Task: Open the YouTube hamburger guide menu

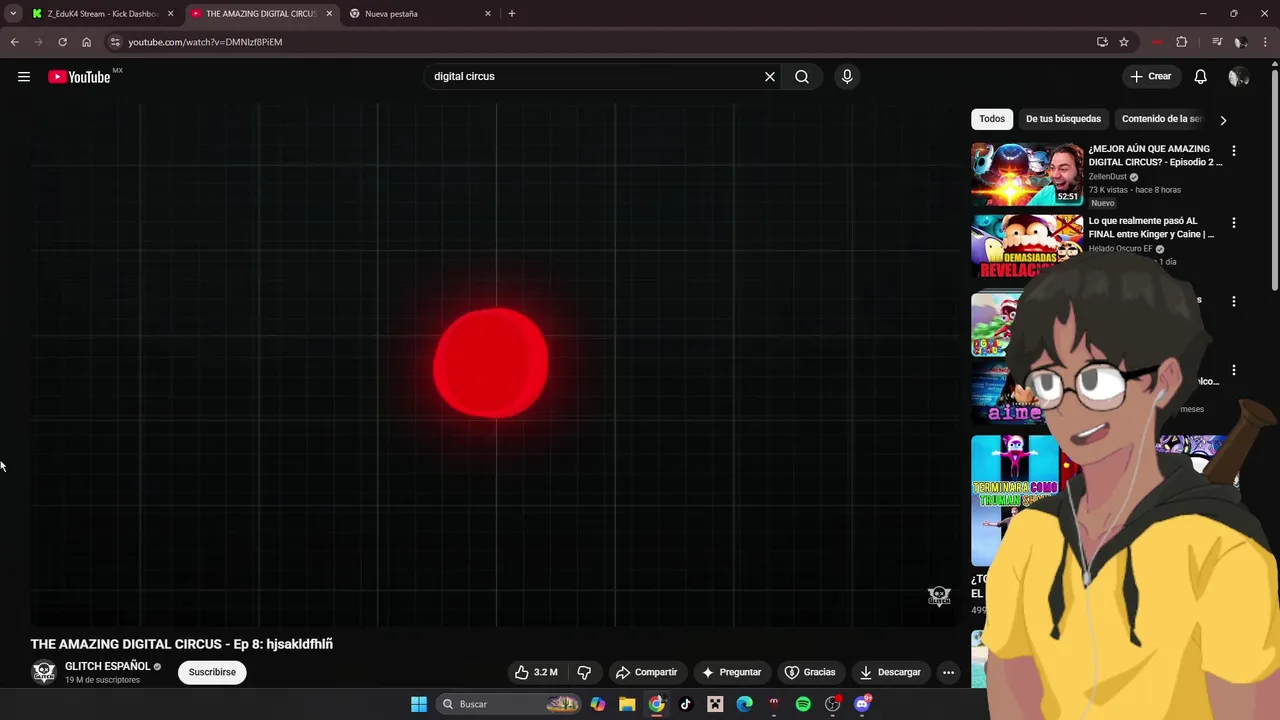Action: 24,77
